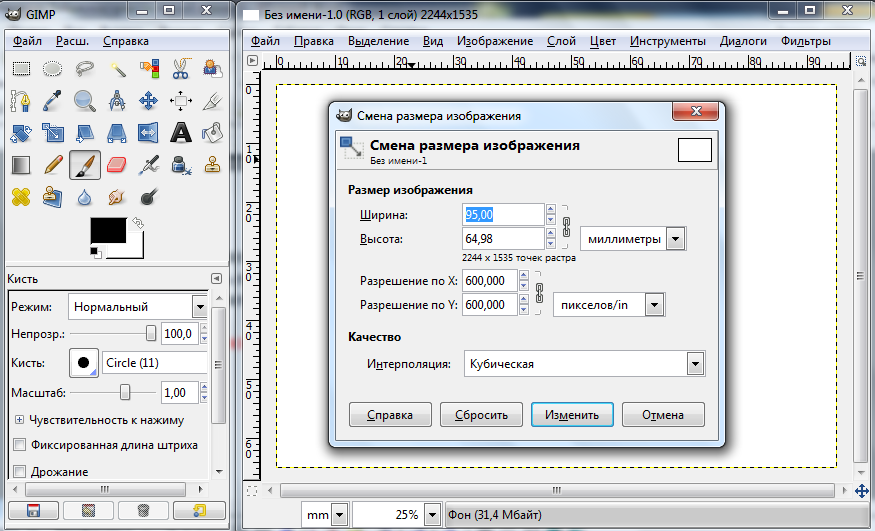Select the Clone stamp tool
This screenshot has width=875, height=531.
[213, 165]
